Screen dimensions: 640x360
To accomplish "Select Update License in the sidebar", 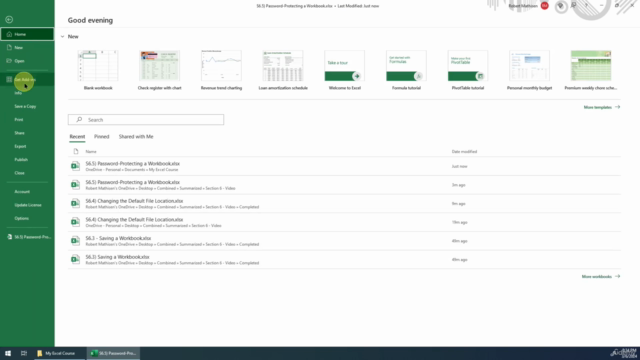I will [27, 205].
